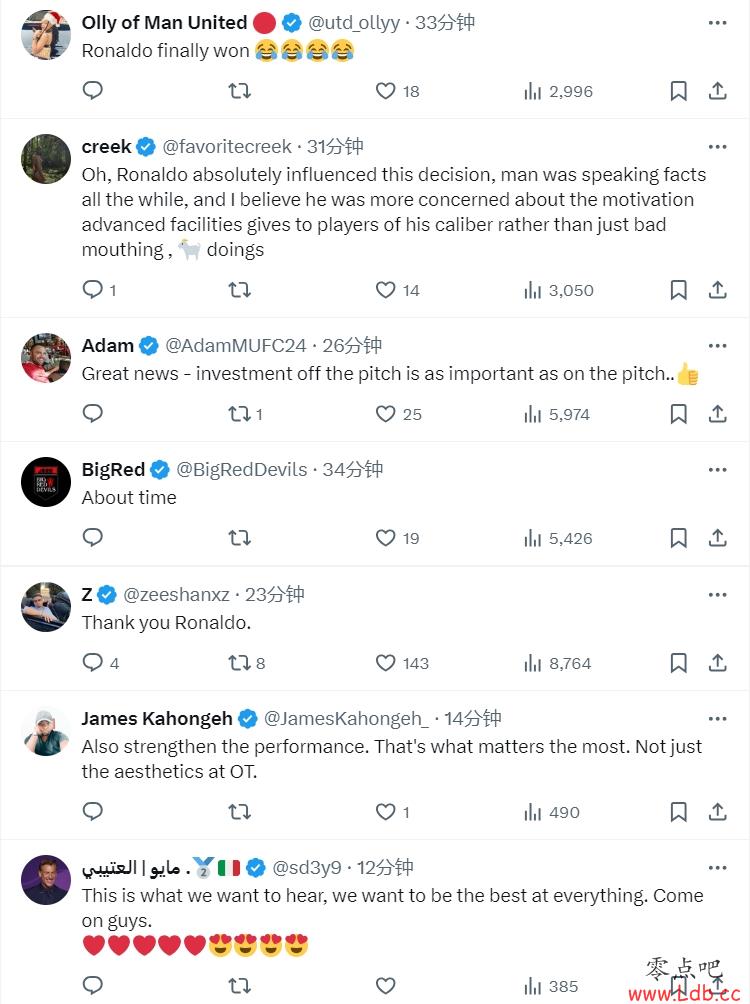The image size is (750, 1004).
Task: Open more options for Olly's tweet
Action: click(717, 23)
